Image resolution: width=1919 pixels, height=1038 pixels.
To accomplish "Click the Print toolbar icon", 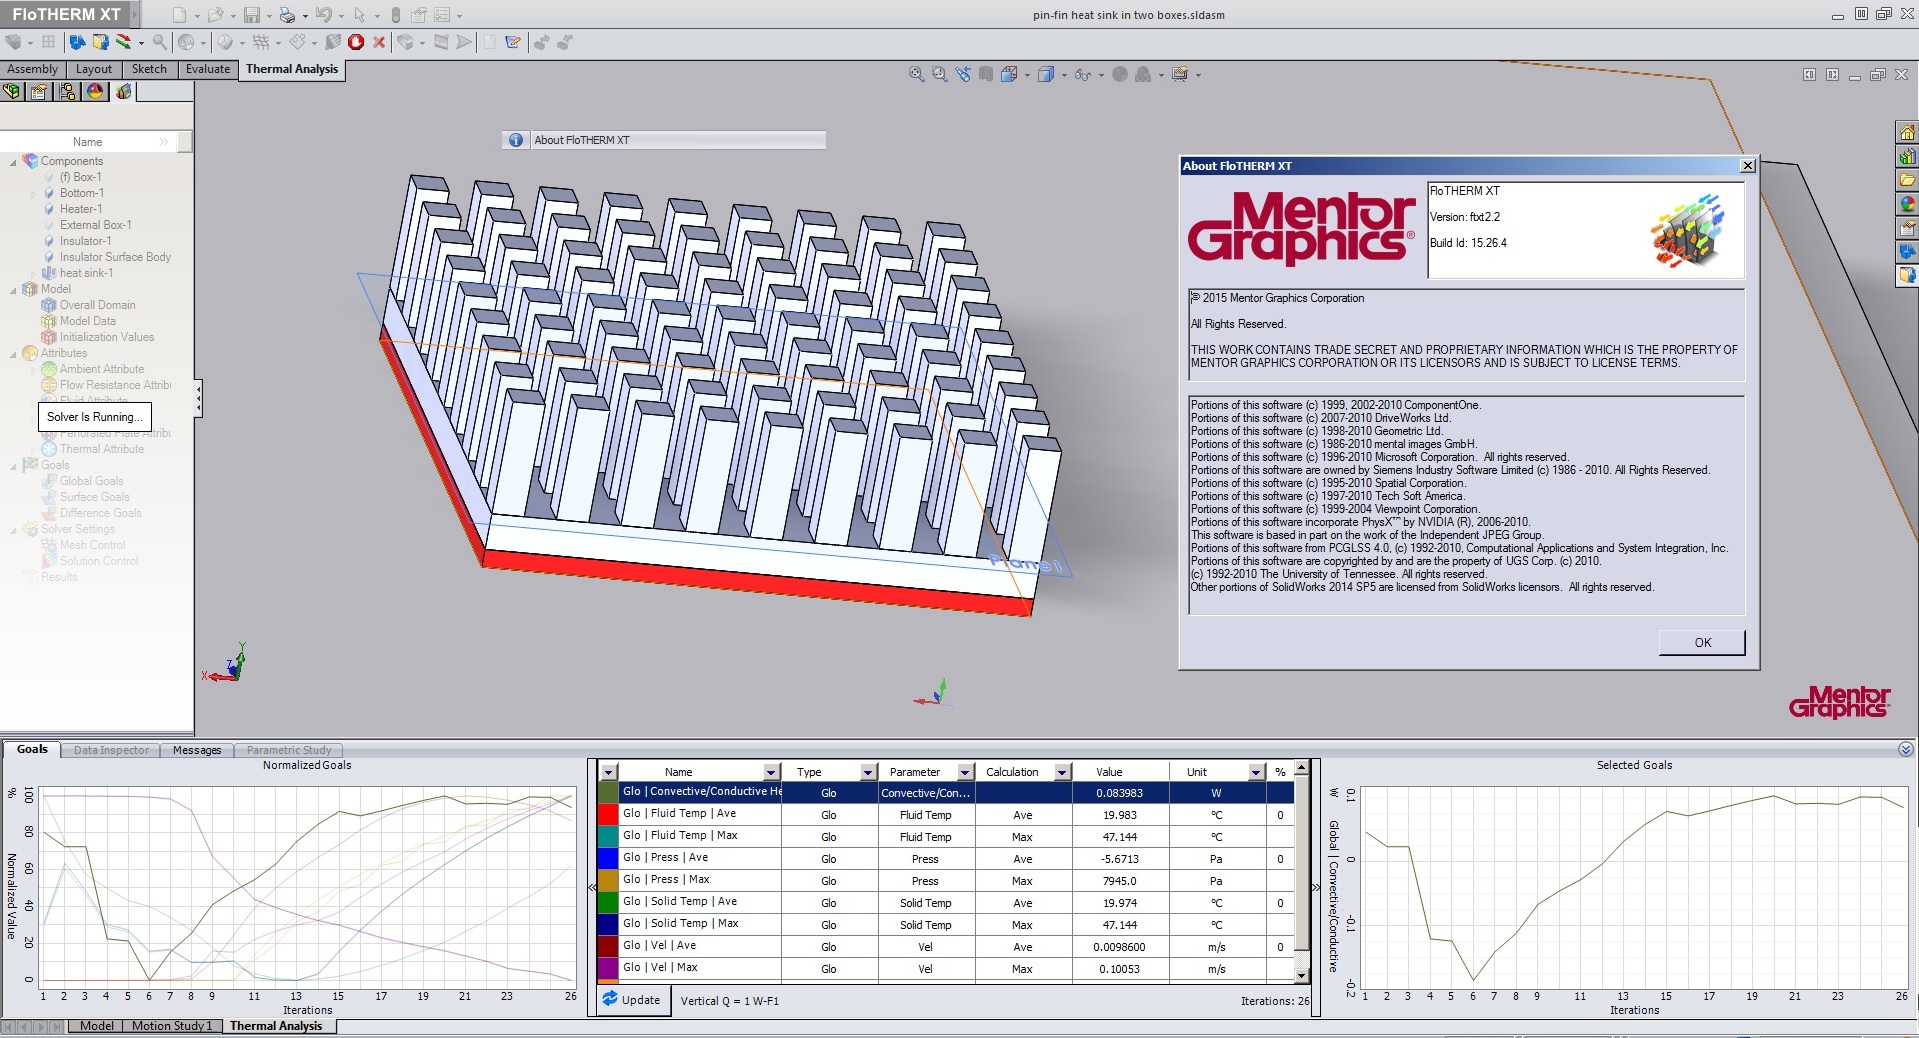I will [288, 15].
